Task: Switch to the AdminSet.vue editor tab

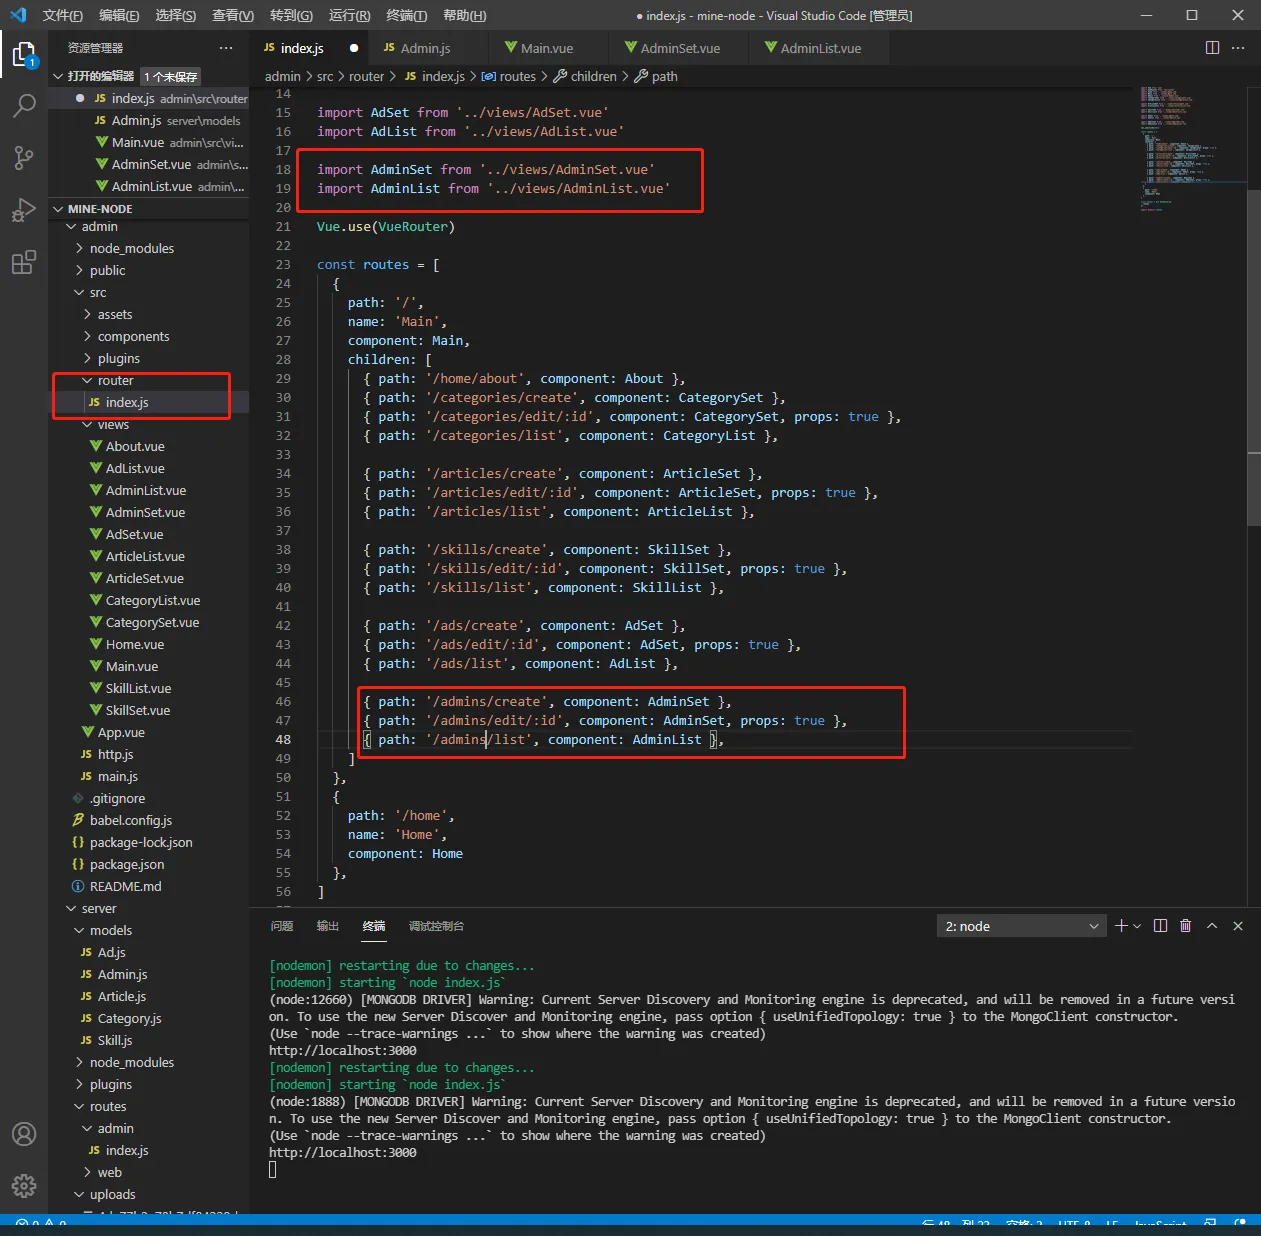Action: tap(679, 48)
